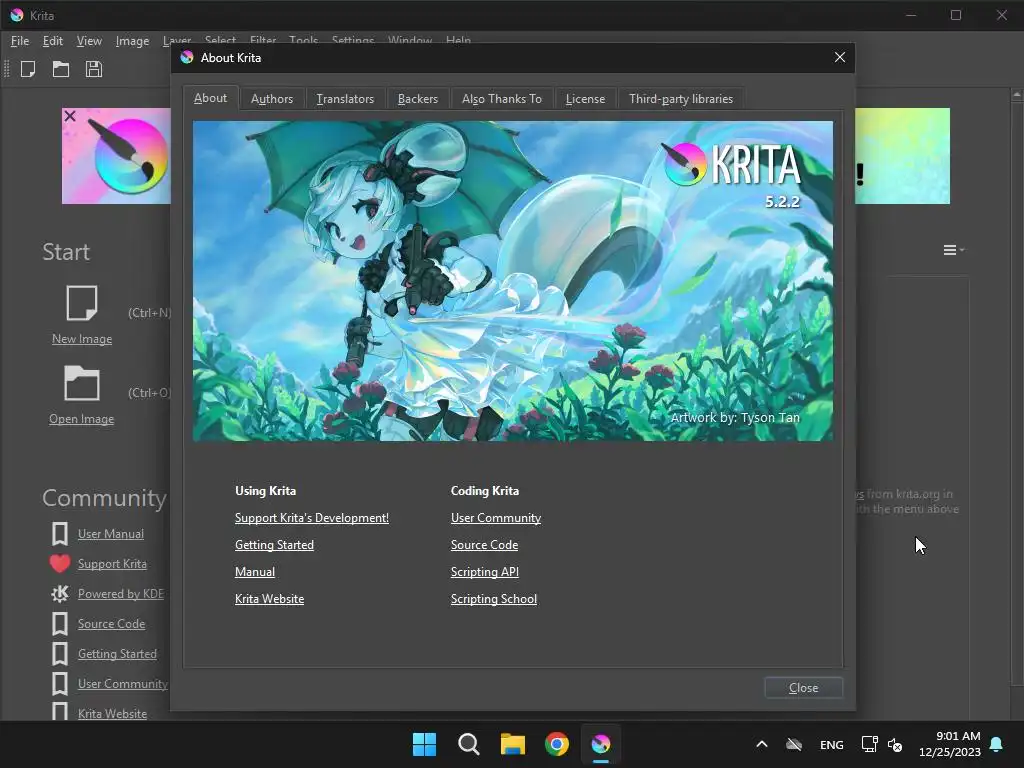The height and width of the screenshot is (768, 1024).
Task: Show hidden system tray icons
Action: 761,744
